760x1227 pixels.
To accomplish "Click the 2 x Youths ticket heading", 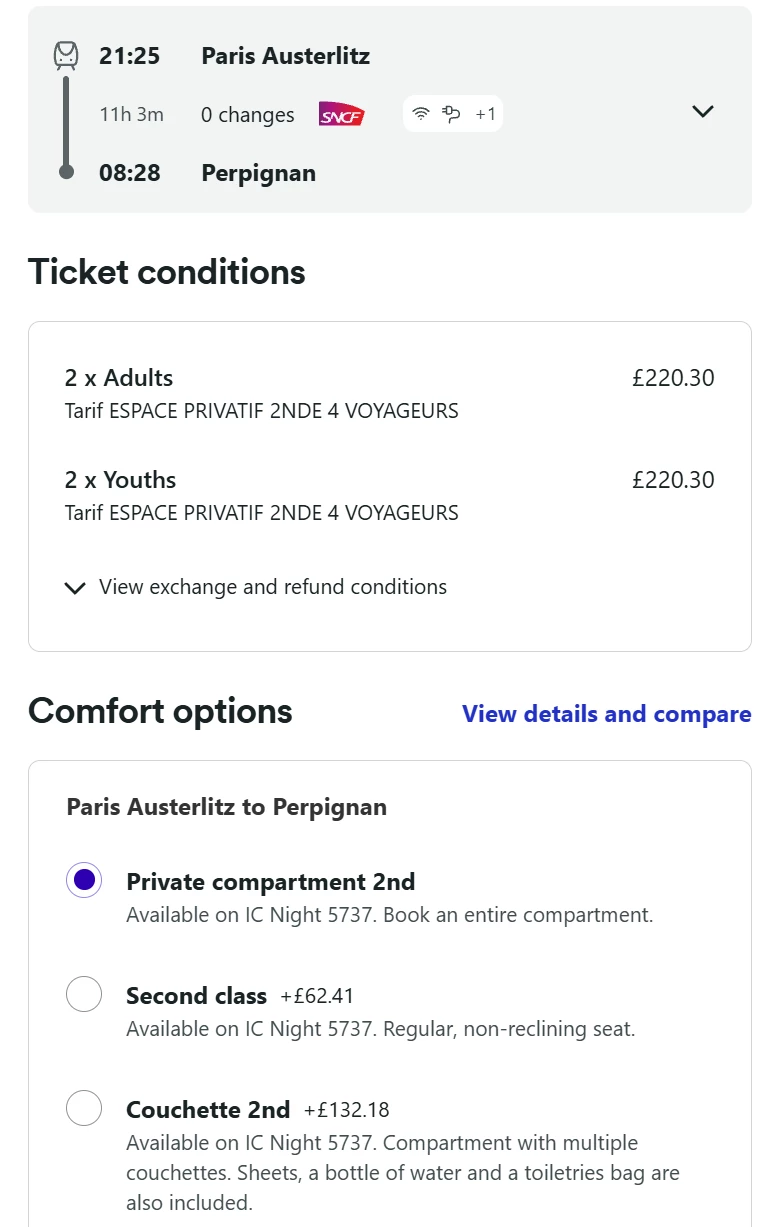I will coord(120,480).
